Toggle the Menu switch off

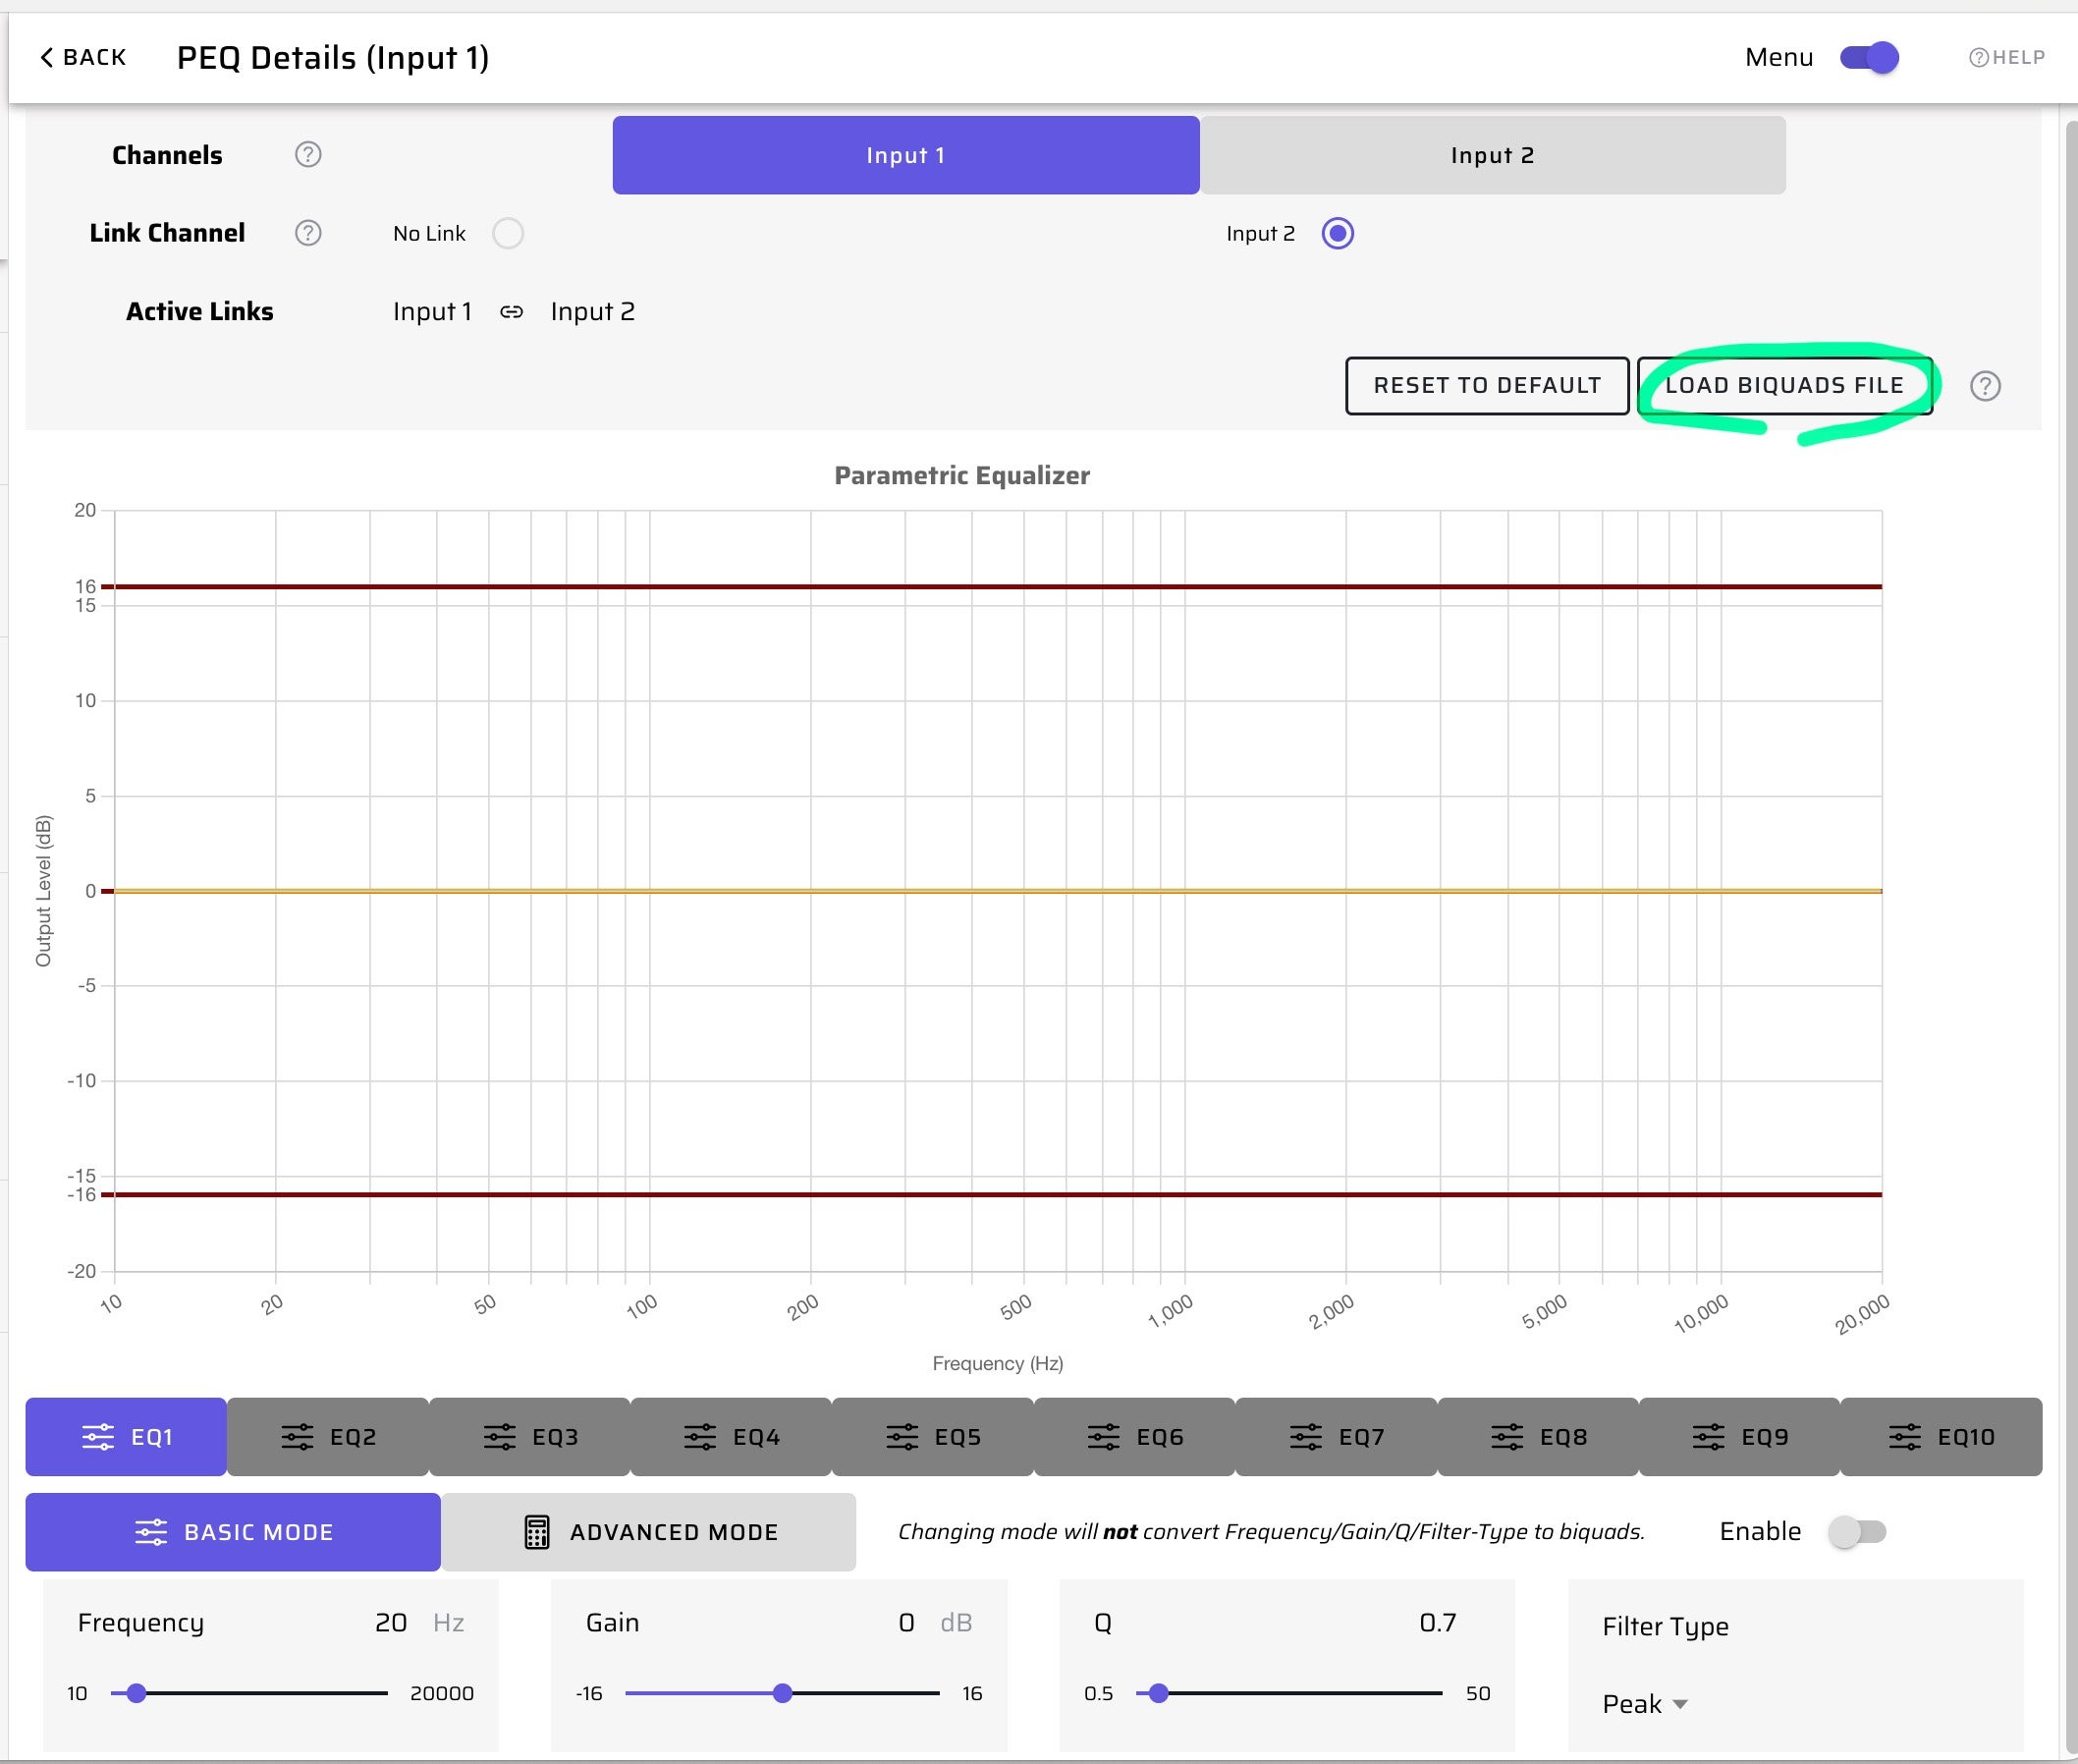[x=1869, y=58]
